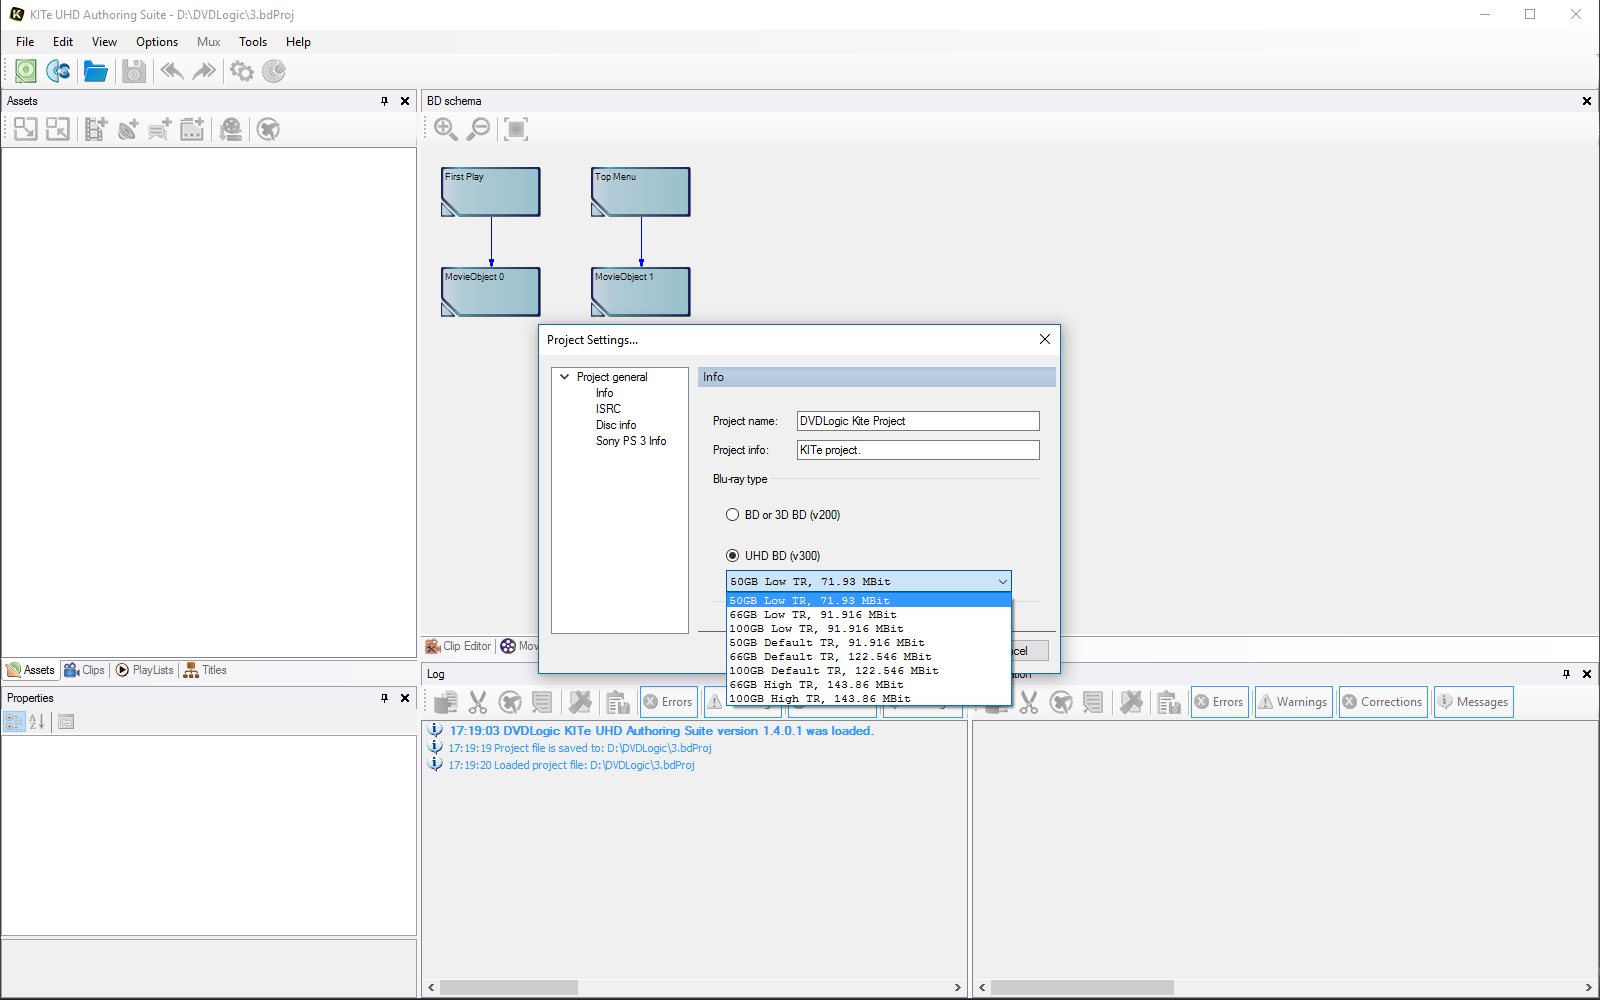The image size is (1600, 1000).
Task: Click the new project disc icon
Action: coord(26,71)
